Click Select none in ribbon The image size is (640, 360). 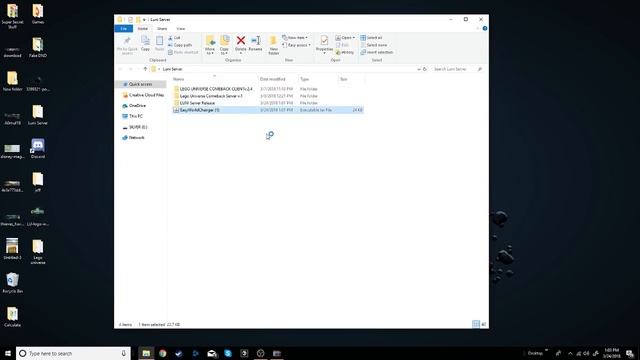(373, 45)
